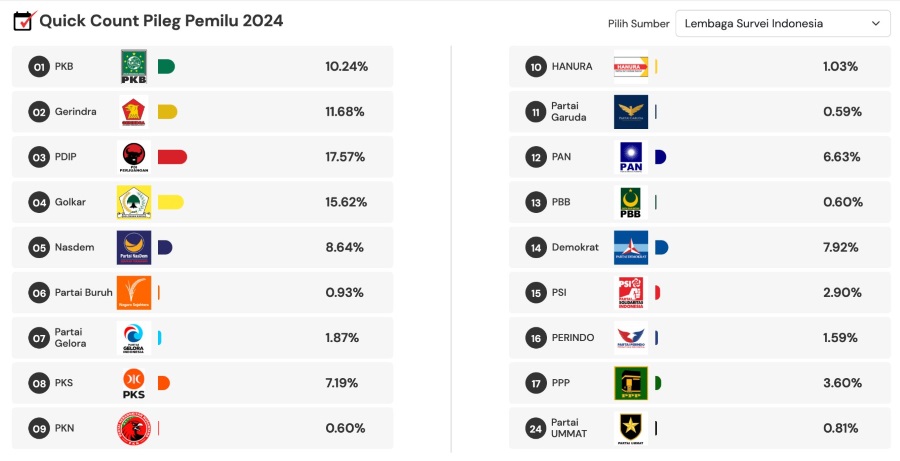Image resolution: width=900 pixels, height=461 pixels.
Task: Click the yellow Golkar percentage bar
Action: pos(170,202)
